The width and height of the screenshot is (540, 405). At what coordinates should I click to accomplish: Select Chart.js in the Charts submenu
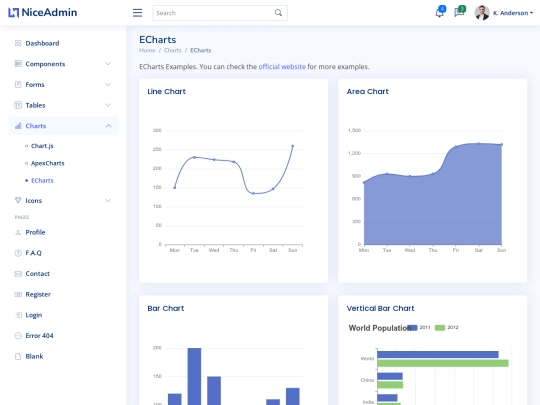[42, 146]
